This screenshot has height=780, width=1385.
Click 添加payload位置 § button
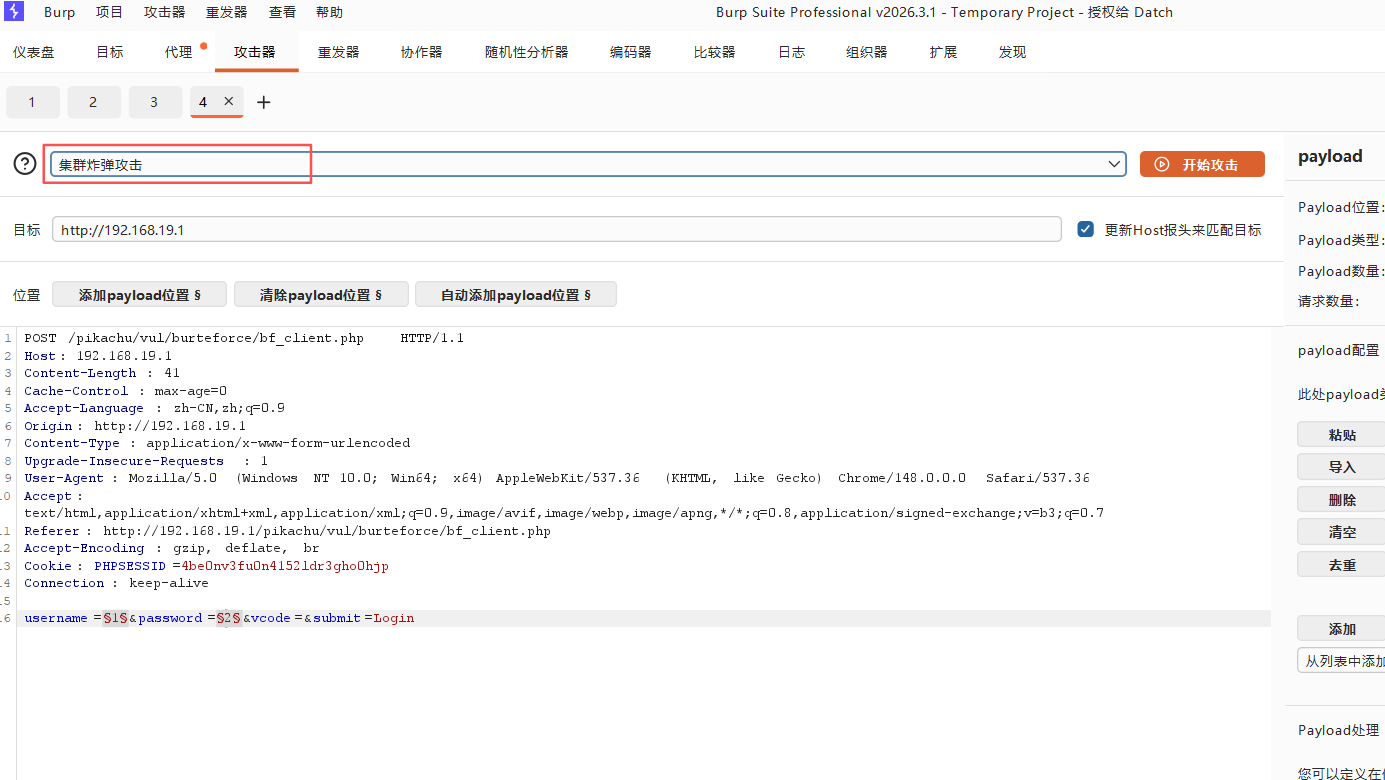139,294
